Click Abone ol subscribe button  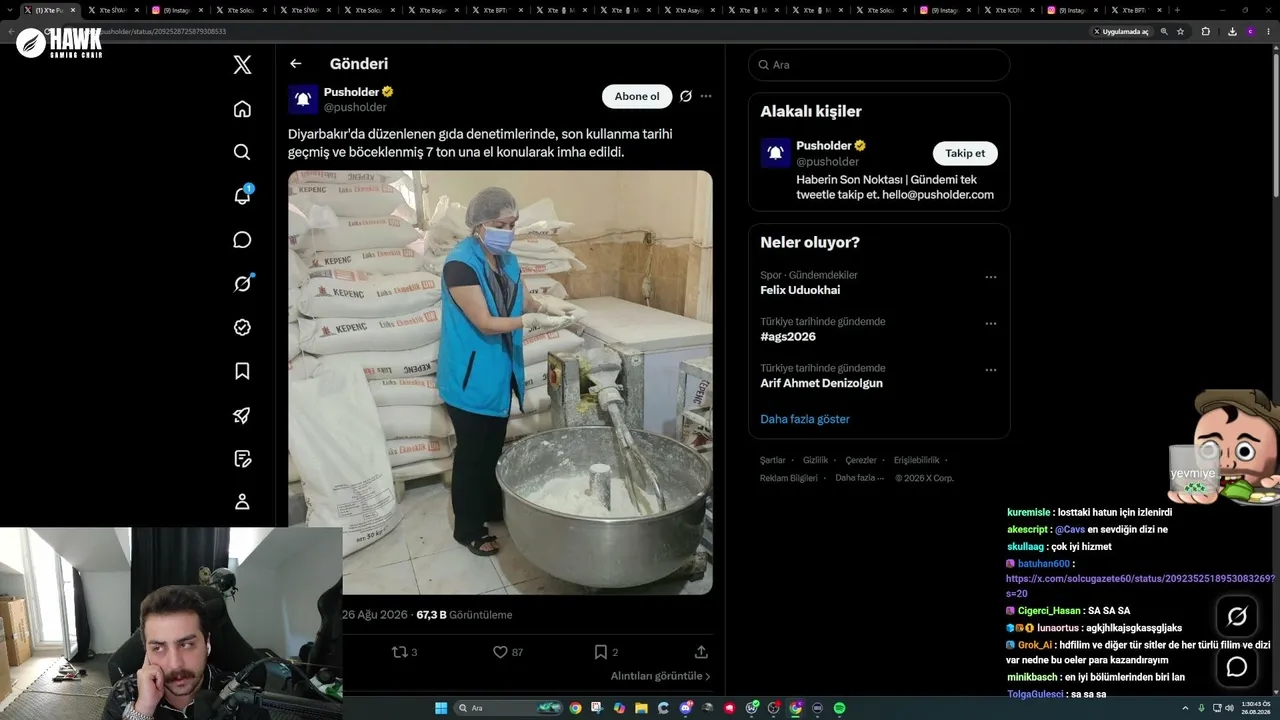point(637,96)
